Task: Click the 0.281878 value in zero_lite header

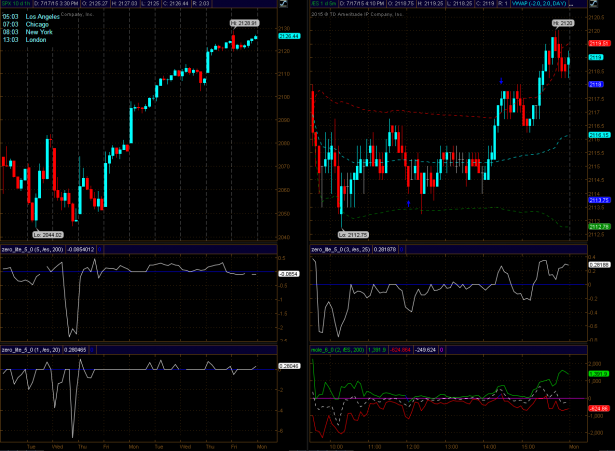Action: tap(385, 249)
